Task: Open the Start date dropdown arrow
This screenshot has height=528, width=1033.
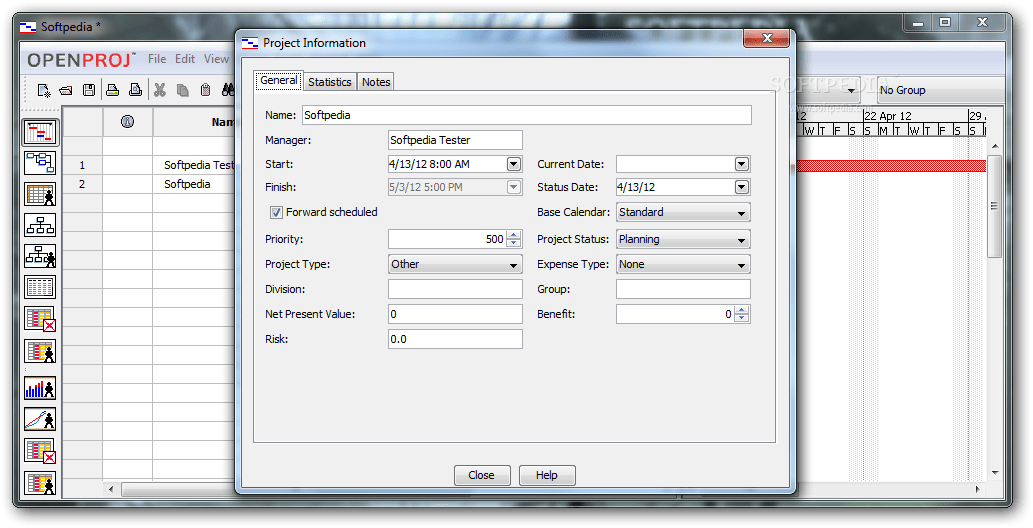Action: tap(514, 164)
